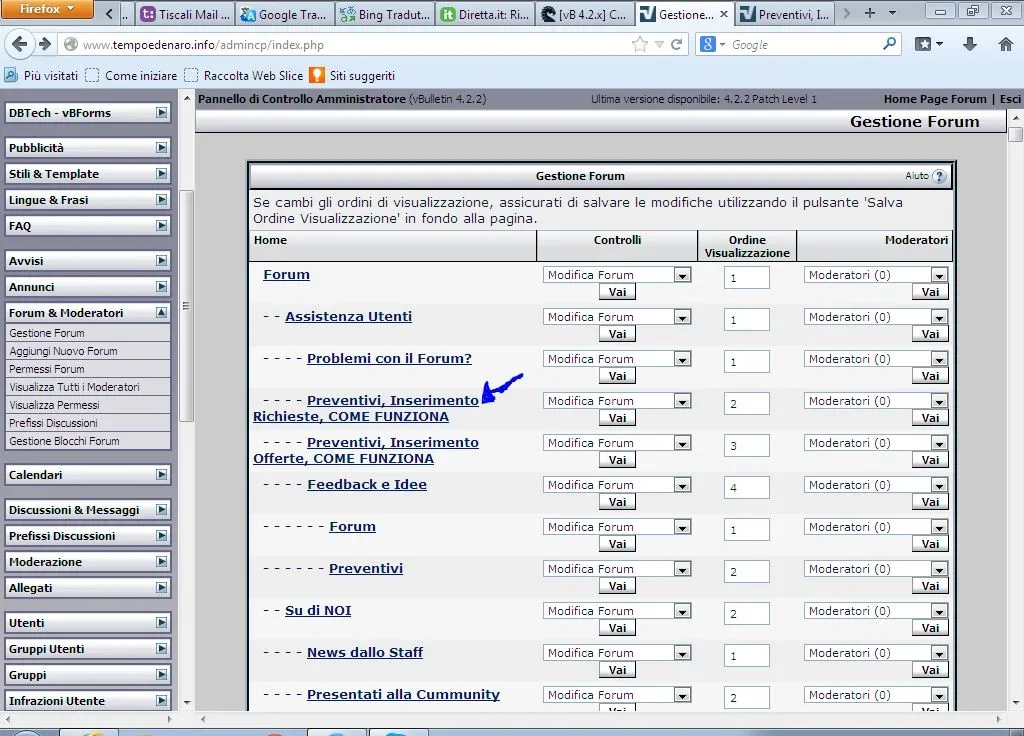Open Moderatori dropdown for Su di NOI
Viewport: 1024px width, 736px height.
876,611
